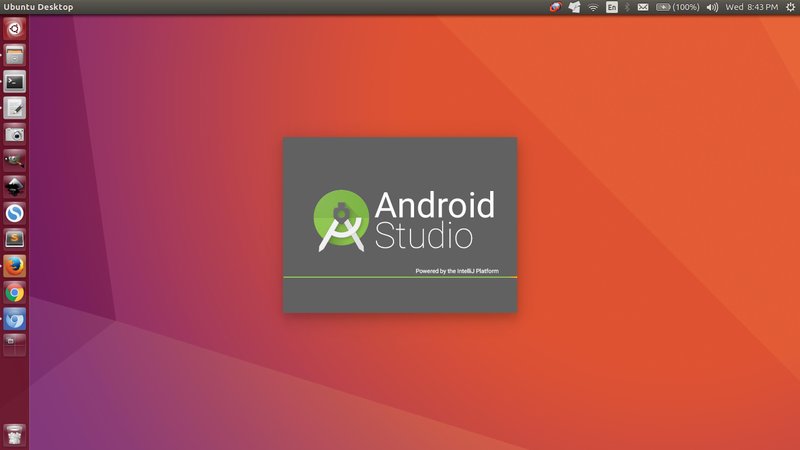Open Simplenote launcher icon
The image size is (800, 450).
pos(14,213)
